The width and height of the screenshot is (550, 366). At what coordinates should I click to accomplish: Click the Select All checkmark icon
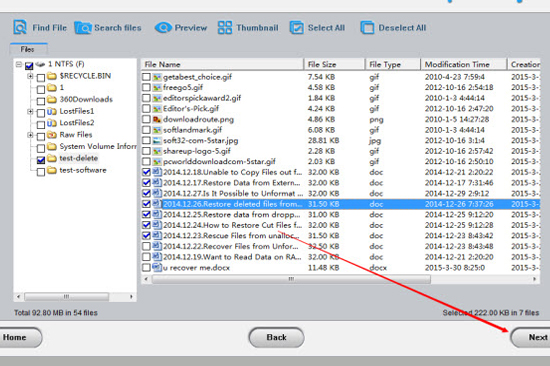pyautogui.click(x=296, y=28)
